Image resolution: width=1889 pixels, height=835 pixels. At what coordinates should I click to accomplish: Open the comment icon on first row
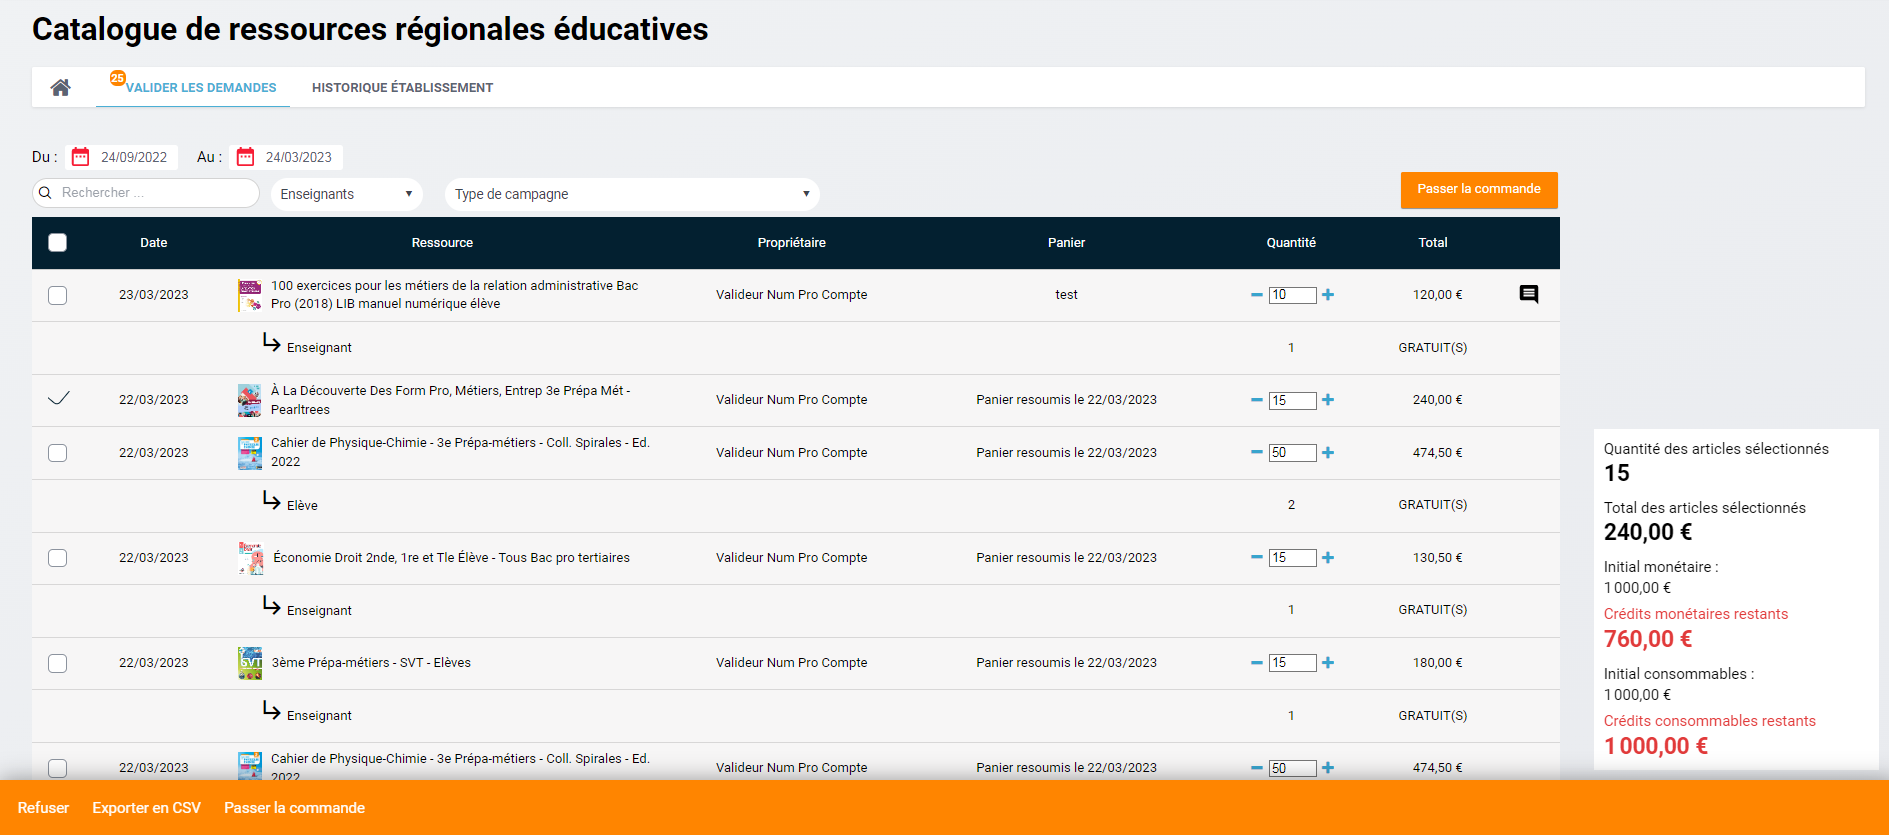coord(1528,294)
